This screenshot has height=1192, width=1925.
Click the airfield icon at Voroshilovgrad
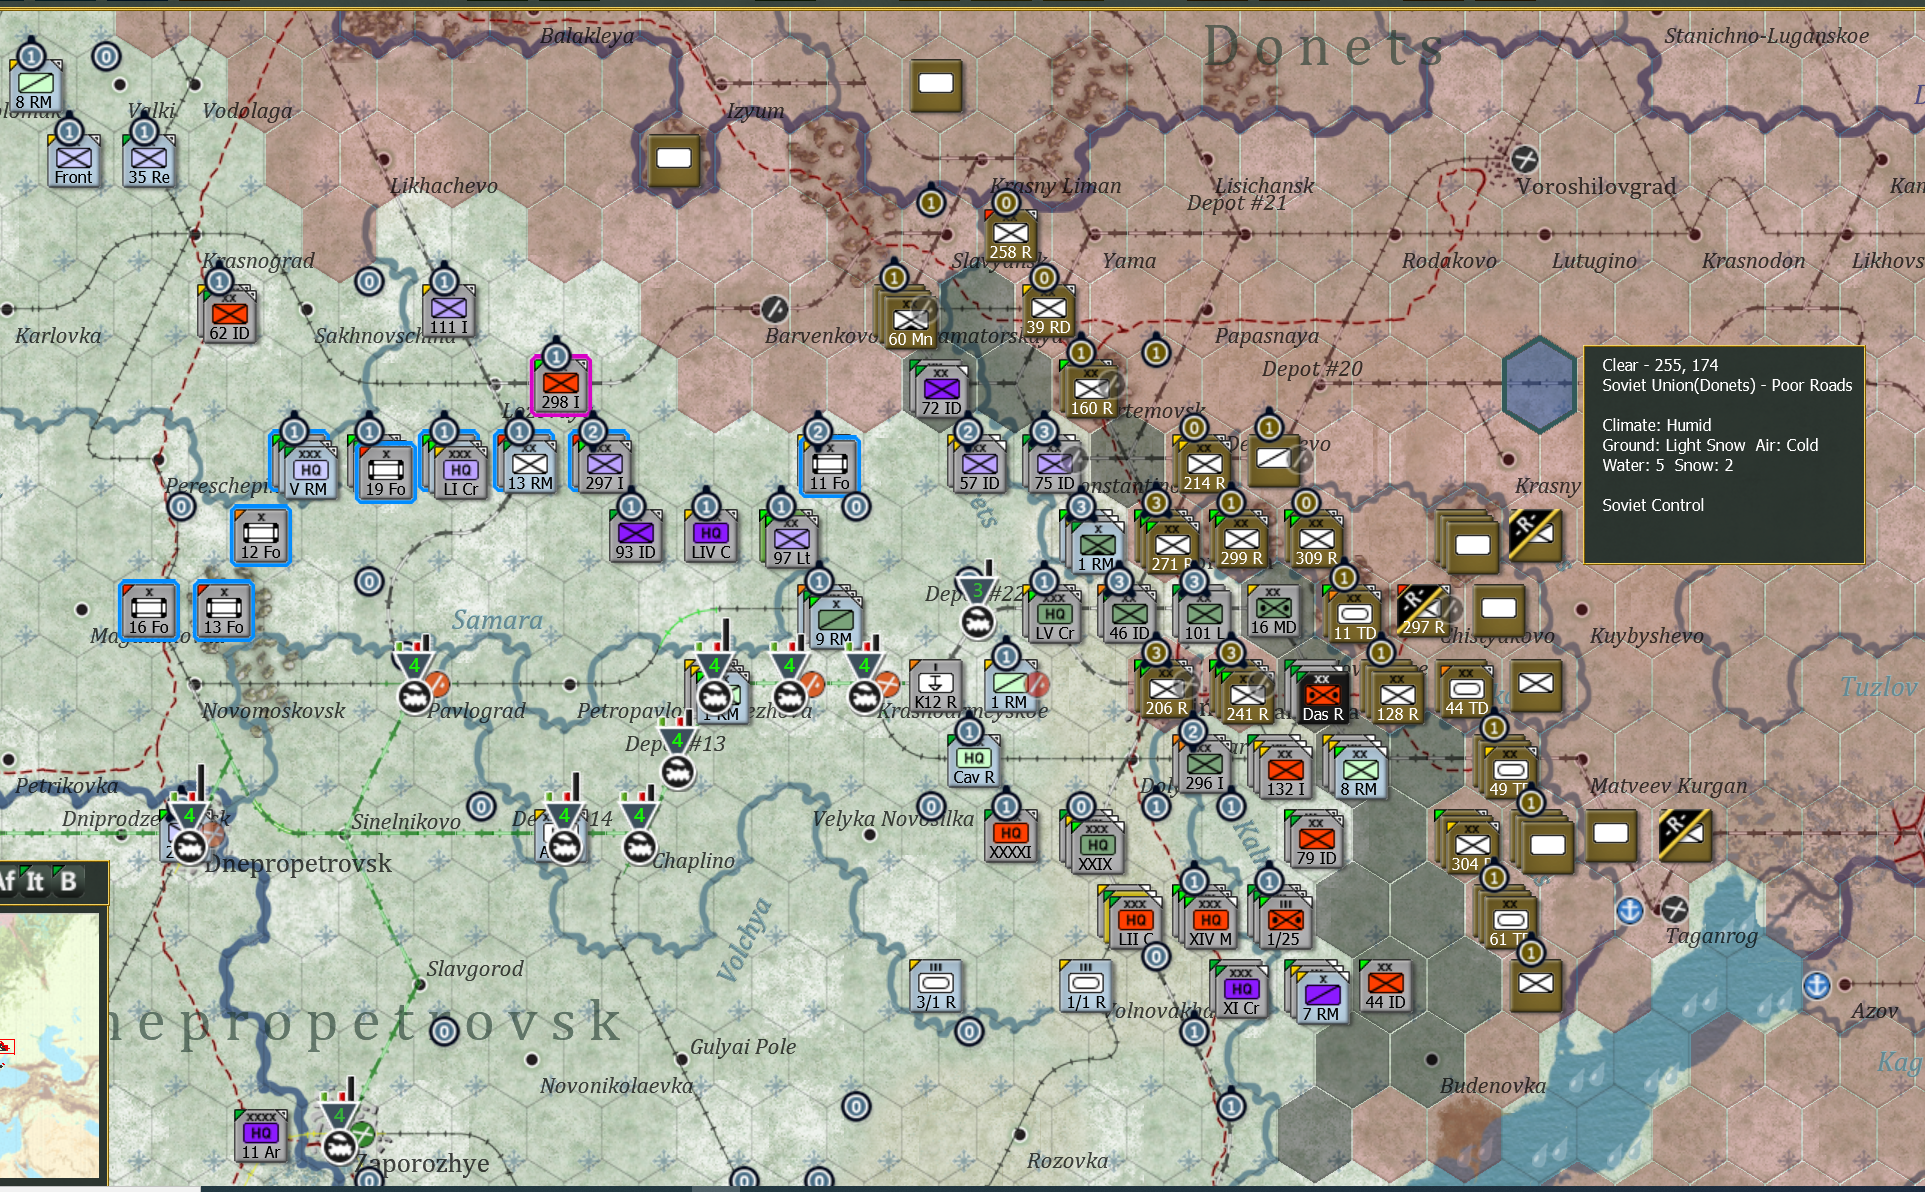tap(1524, 158)
